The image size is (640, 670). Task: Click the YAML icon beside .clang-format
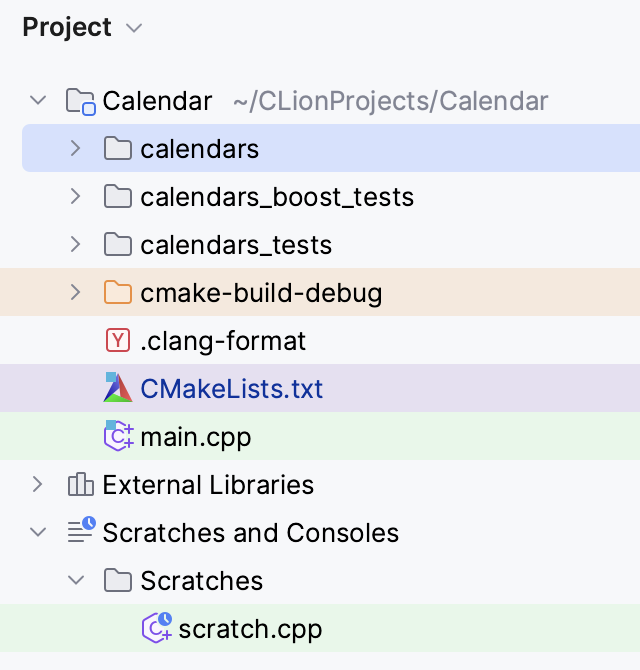coord(117,341)
